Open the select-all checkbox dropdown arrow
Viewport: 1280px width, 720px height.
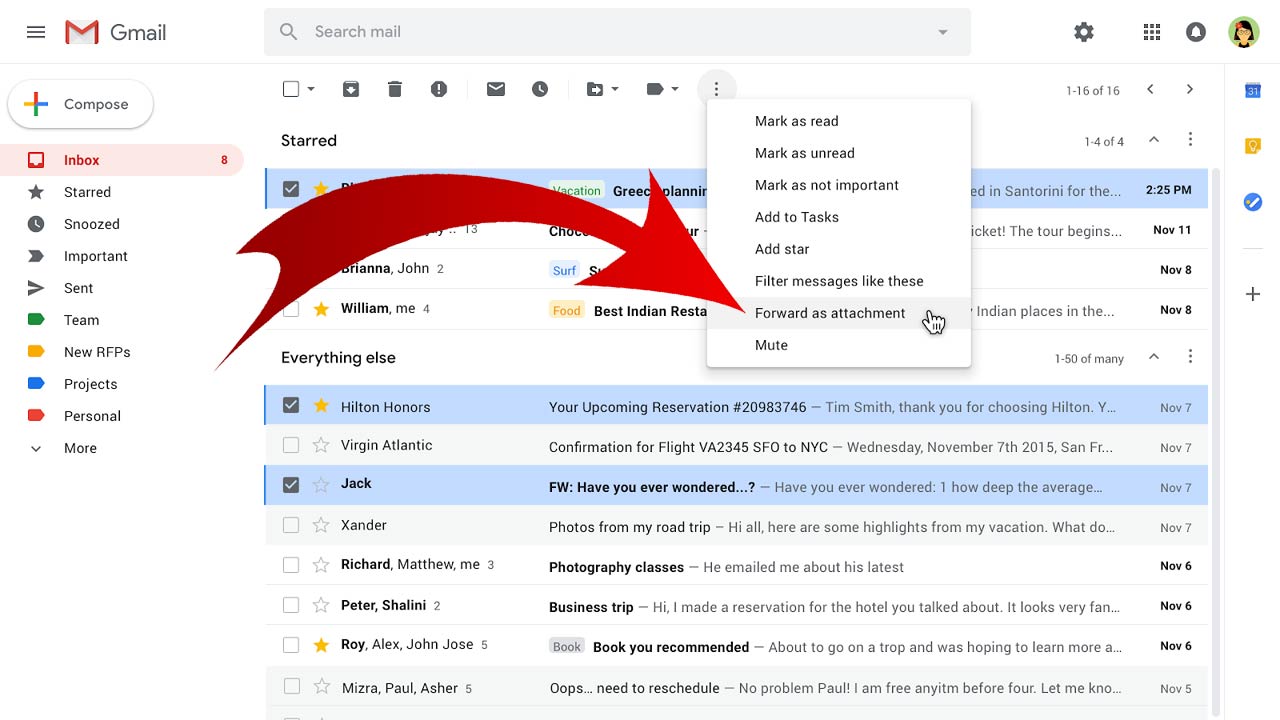tap(311, 89)
